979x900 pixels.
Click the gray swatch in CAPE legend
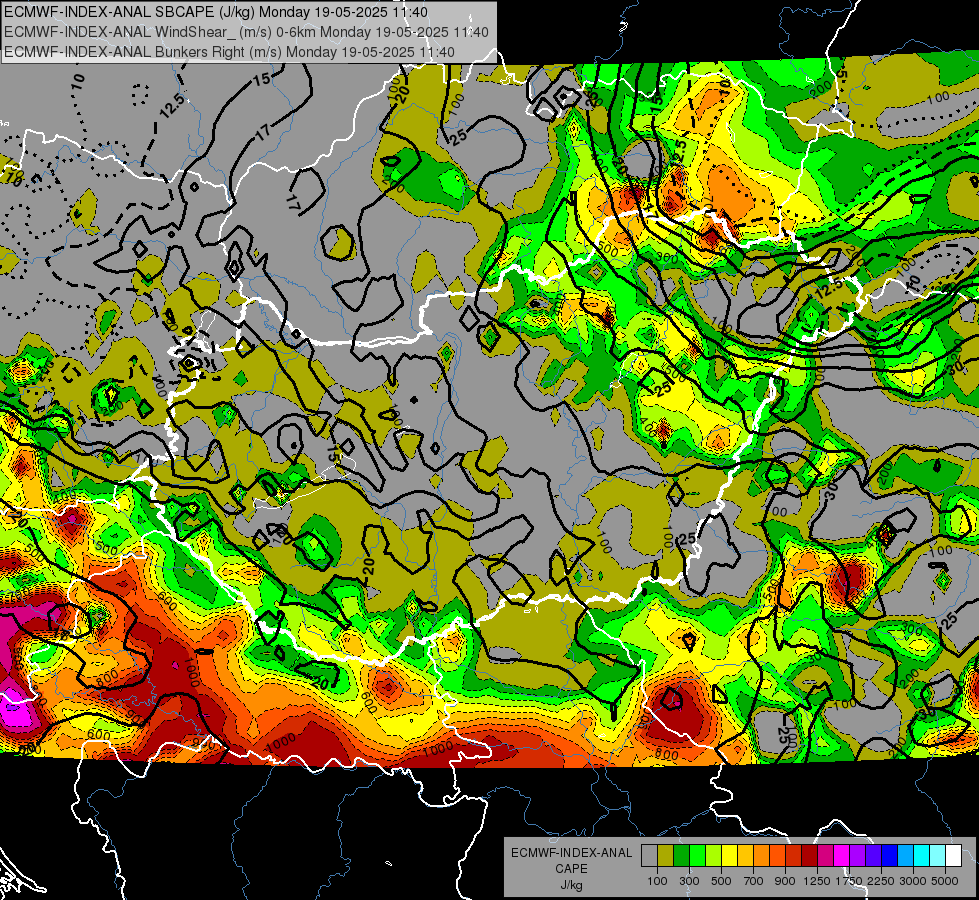coord(649,855)
